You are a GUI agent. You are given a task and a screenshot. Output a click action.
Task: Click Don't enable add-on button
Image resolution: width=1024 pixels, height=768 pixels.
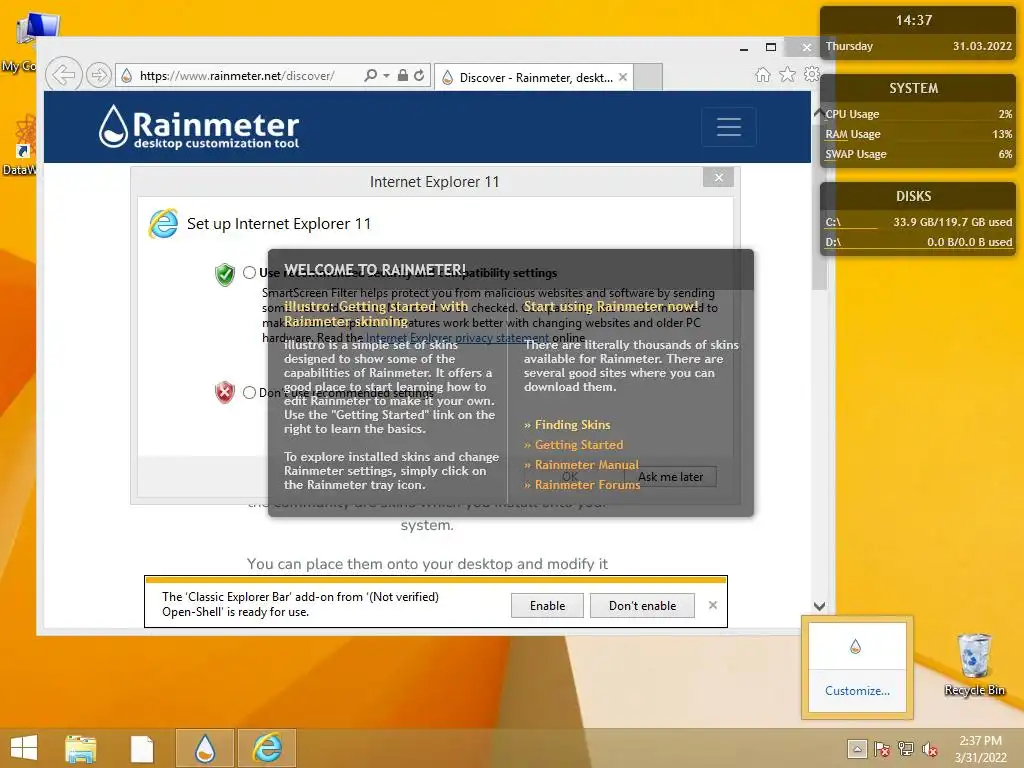[x=643, y=605]
